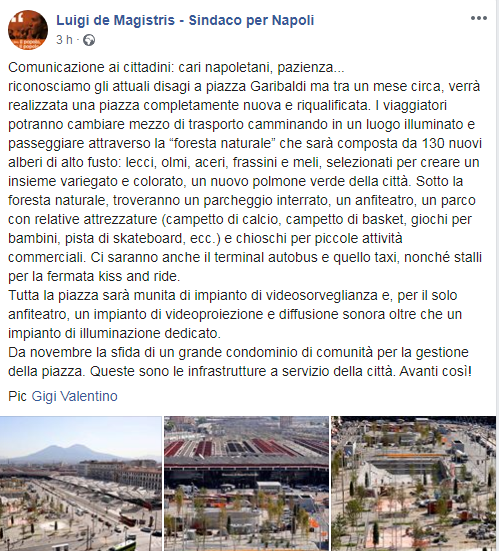Click the word 'Pic' before the photographer credit
Viewport: 499px width, 551px height.
[x=17, y=396]
